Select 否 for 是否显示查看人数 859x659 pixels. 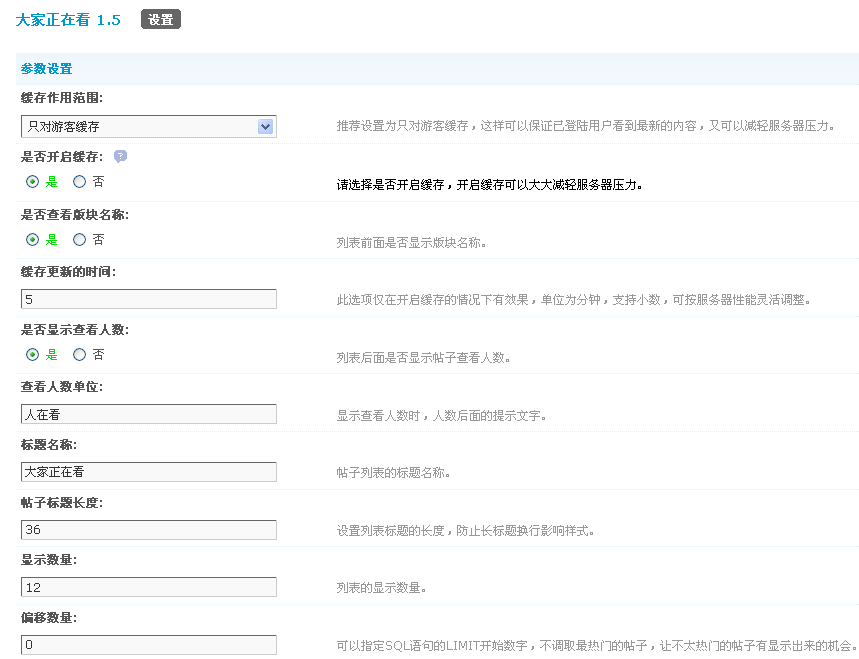pos(80,355)
